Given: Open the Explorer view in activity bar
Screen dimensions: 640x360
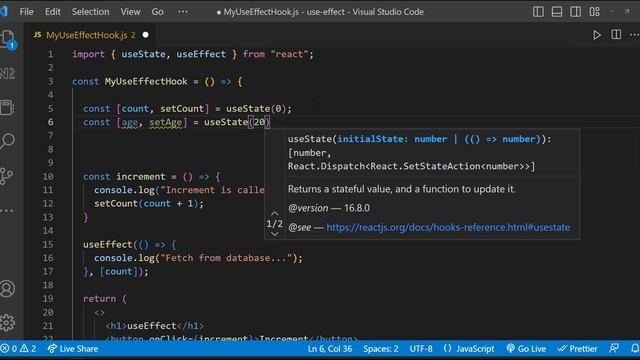Looking at the screenshot, I should click(x=8, y=40).
